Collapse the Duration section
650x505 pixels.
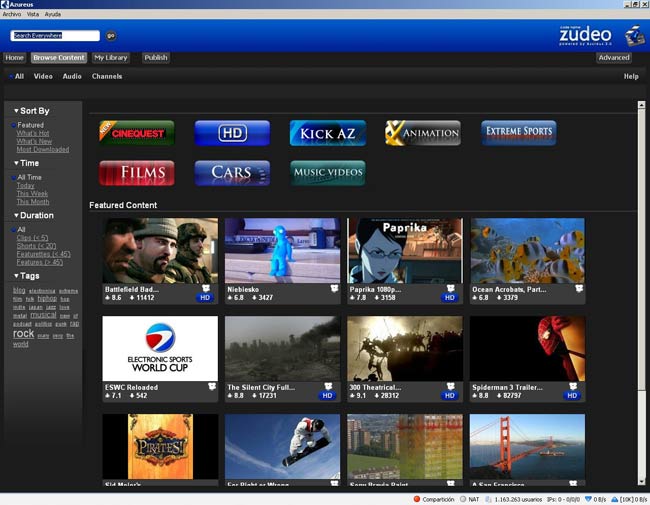(x=16, y=215)
